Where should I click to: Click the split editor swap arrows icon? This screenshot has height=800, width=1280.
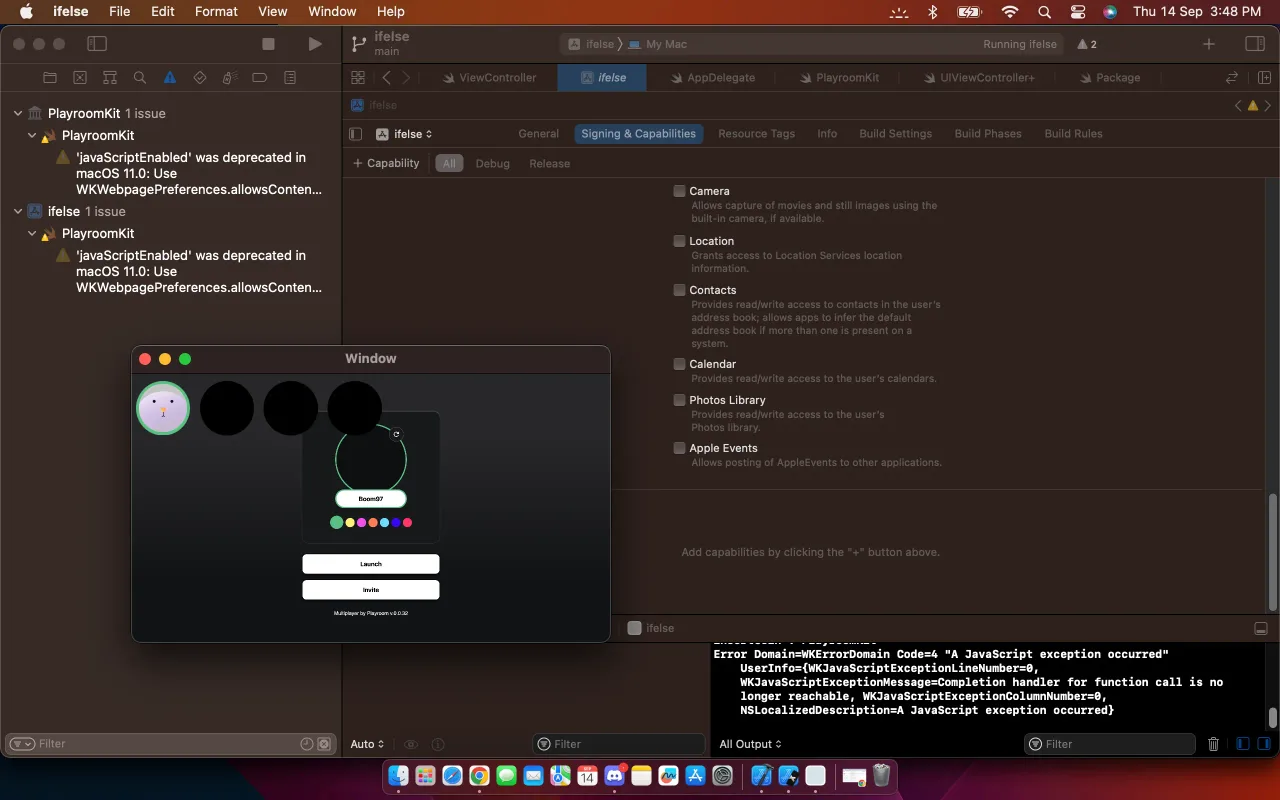point(1232,77)
